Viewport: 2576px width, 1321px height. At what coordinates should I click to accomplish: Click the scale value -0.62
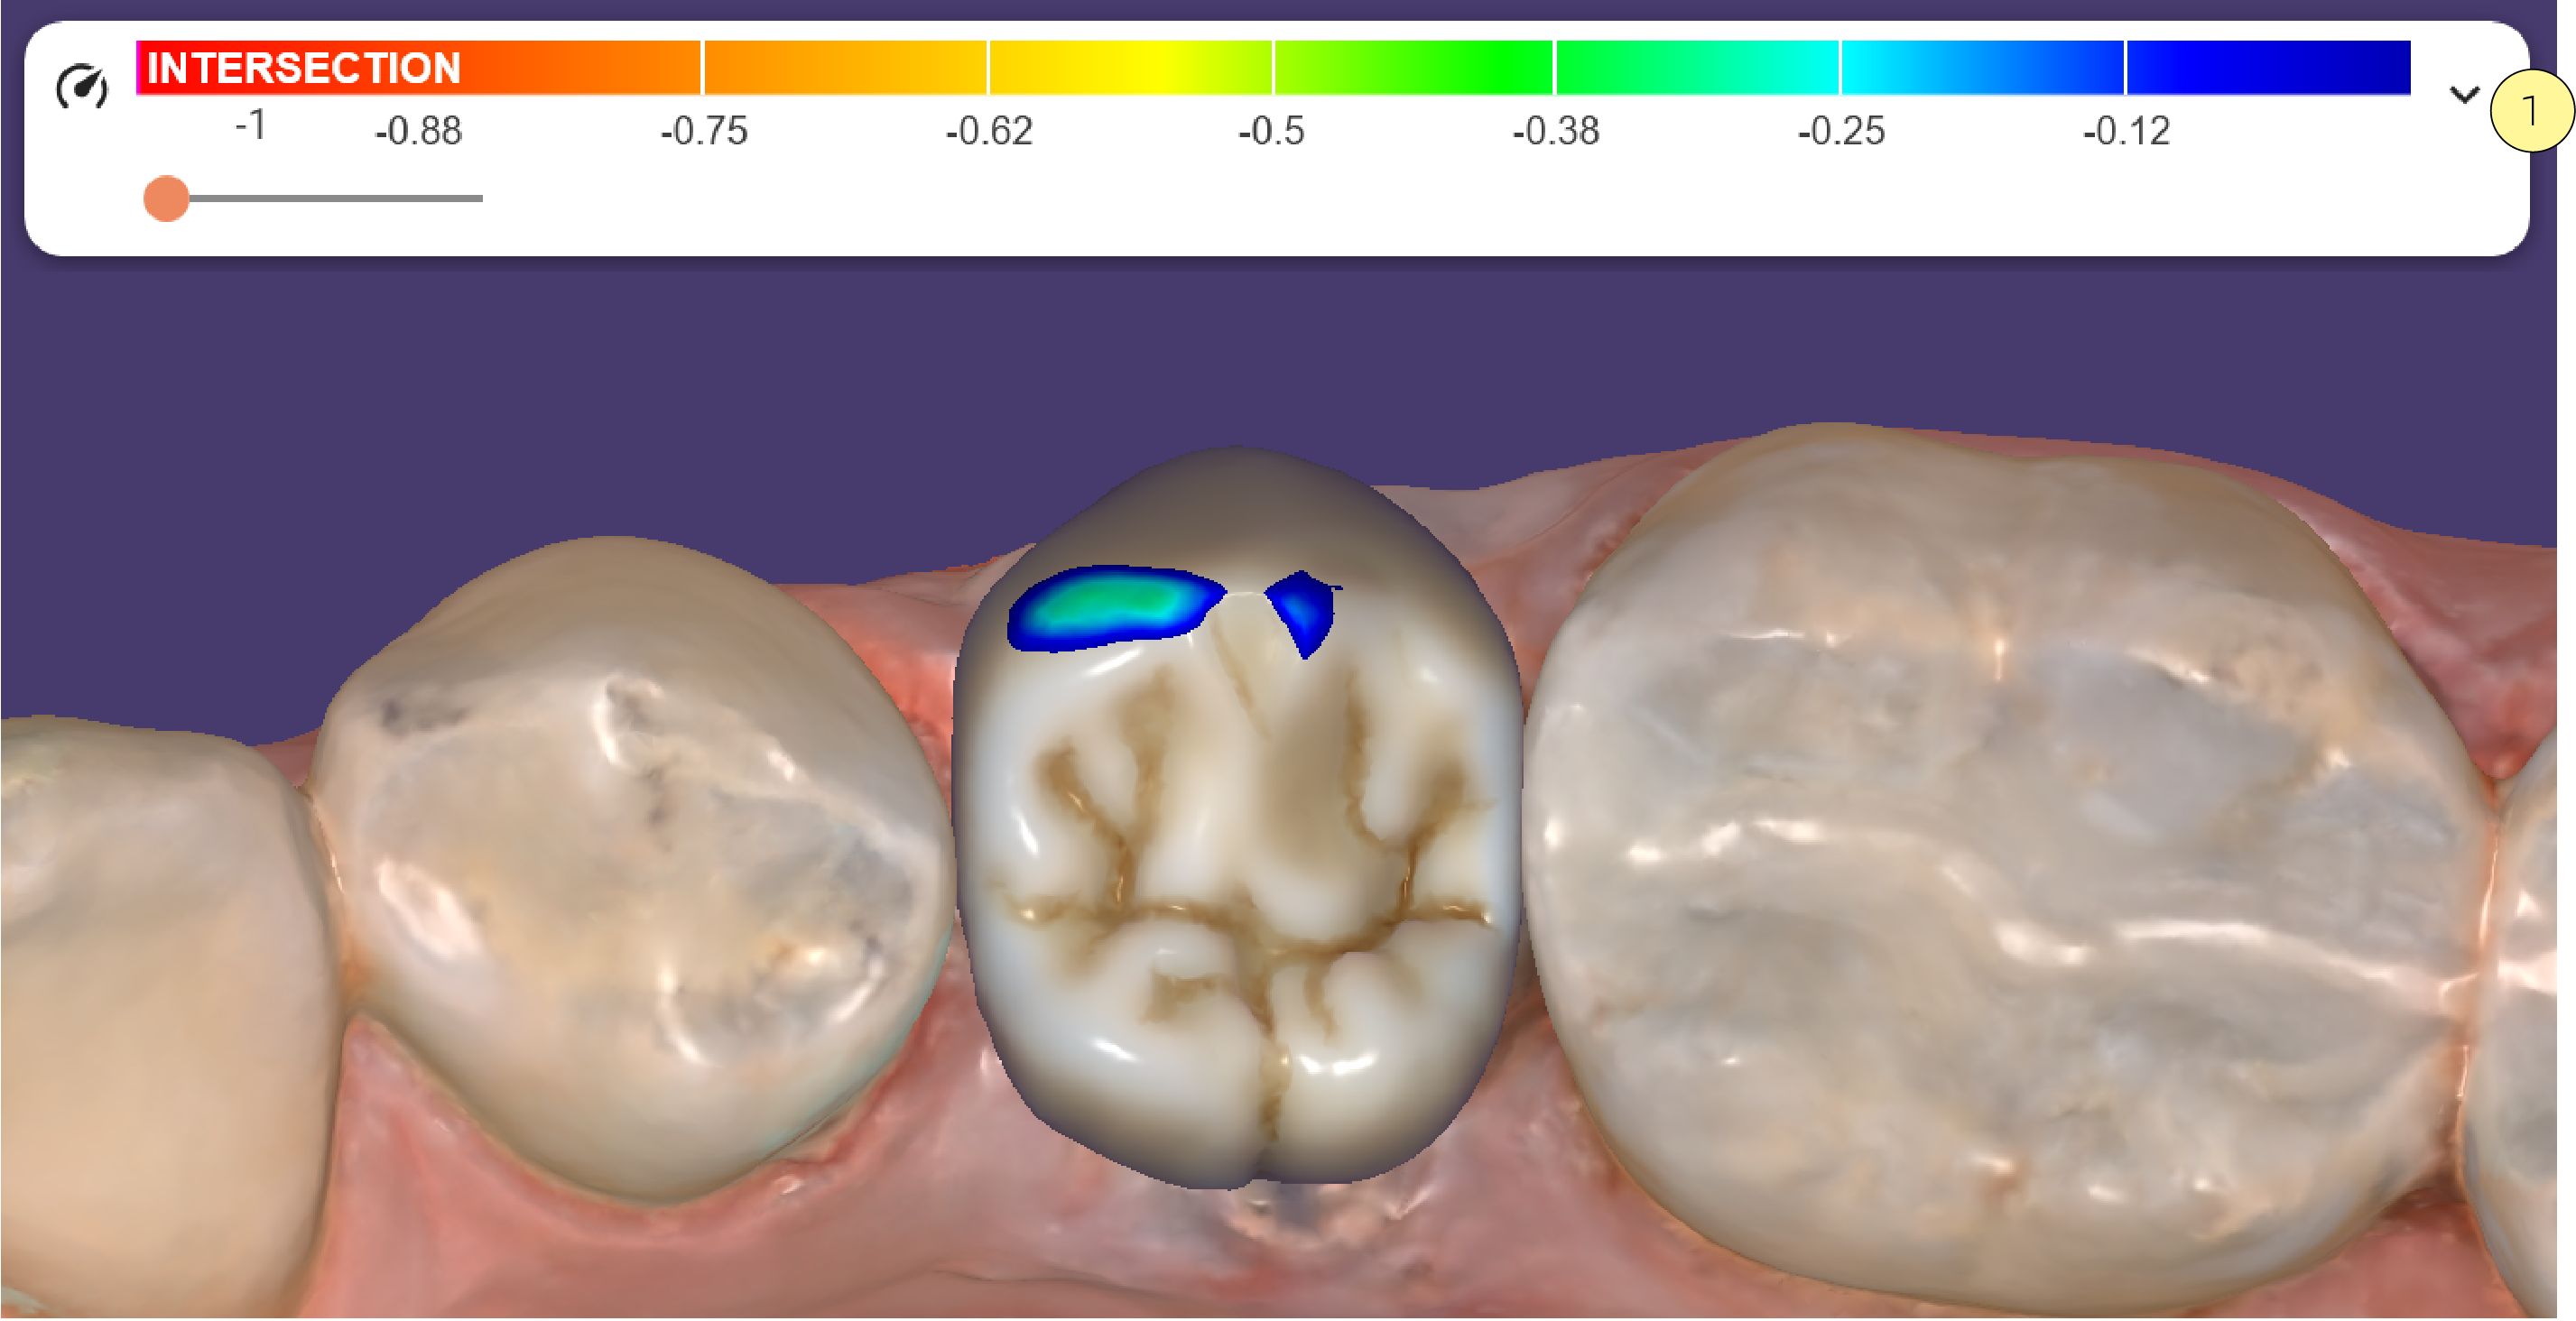click(x=989, y=130)
